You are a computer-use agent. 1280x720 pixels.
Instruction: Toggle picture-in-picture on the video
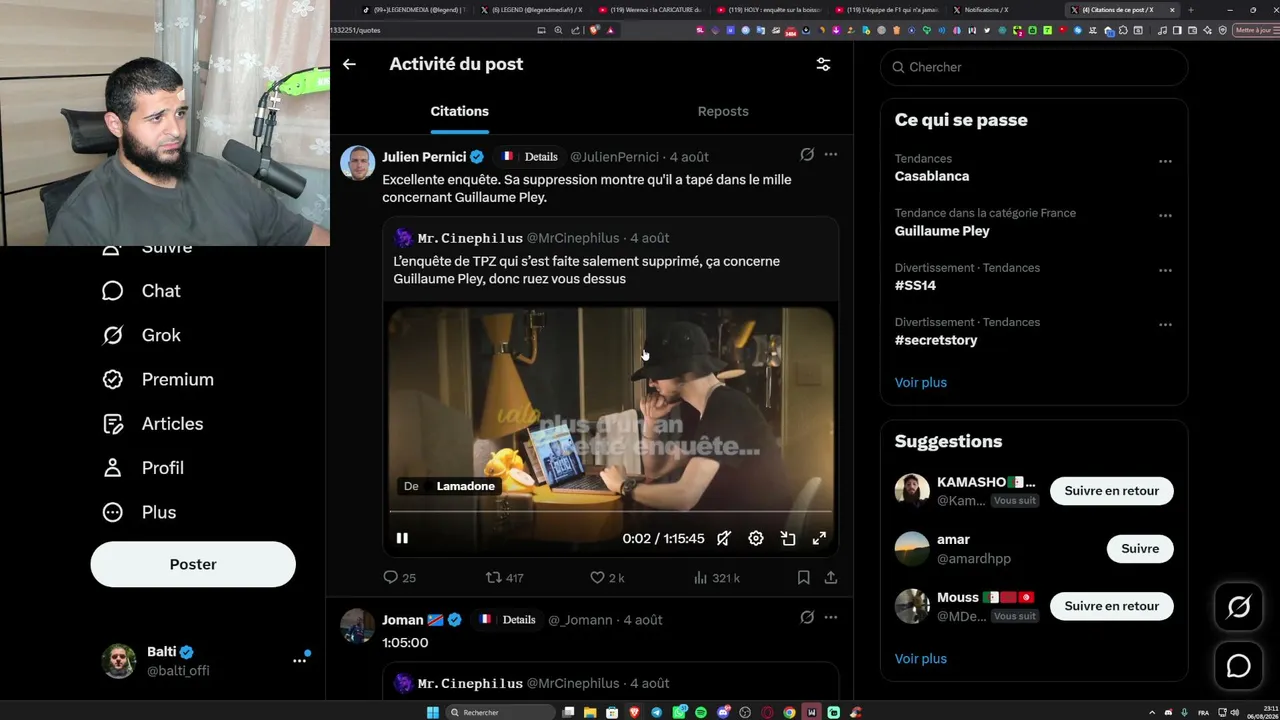pyautogui.click(x=788, y=538)
